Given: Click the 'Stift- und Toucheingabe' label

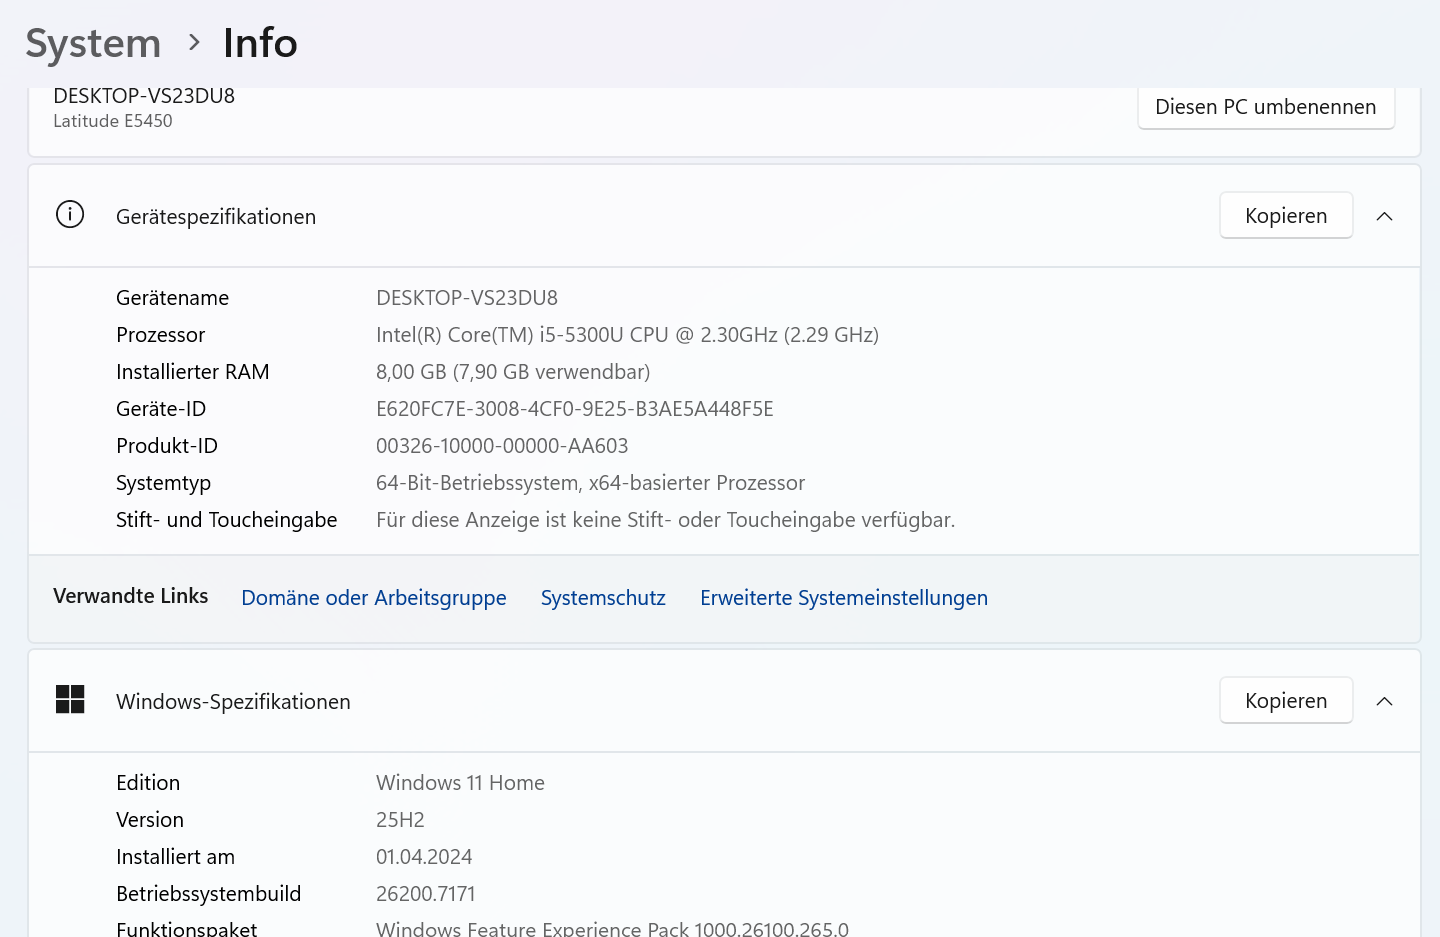Looking at the screenshot, I should [227, 520].
